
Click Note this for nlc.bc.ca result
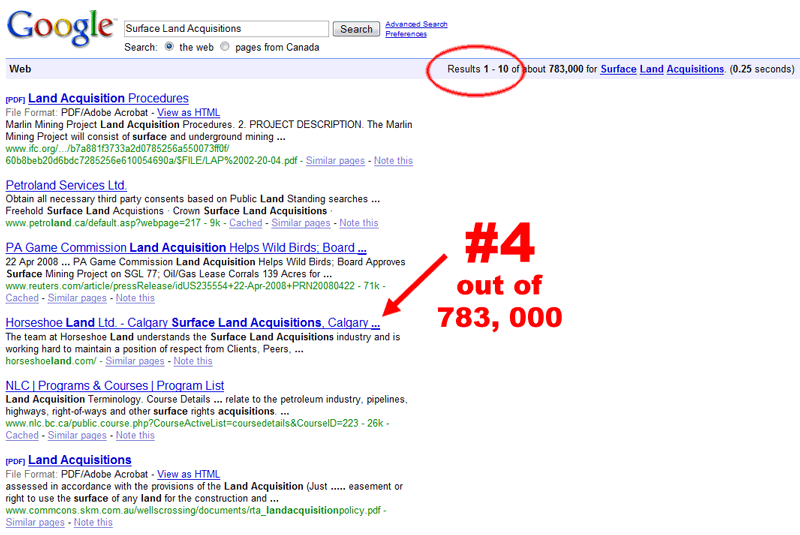[x=135, y=436]
